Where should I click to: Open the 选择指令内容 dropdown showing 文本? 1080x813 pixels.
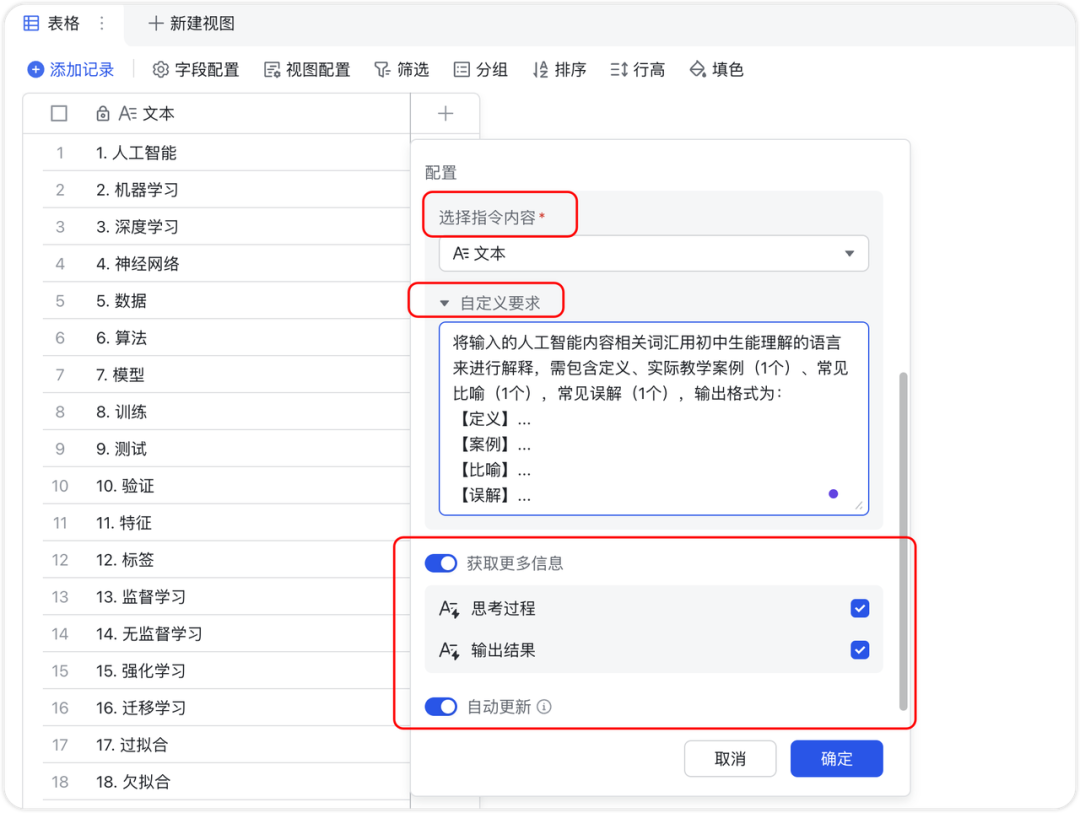[654, 254]
